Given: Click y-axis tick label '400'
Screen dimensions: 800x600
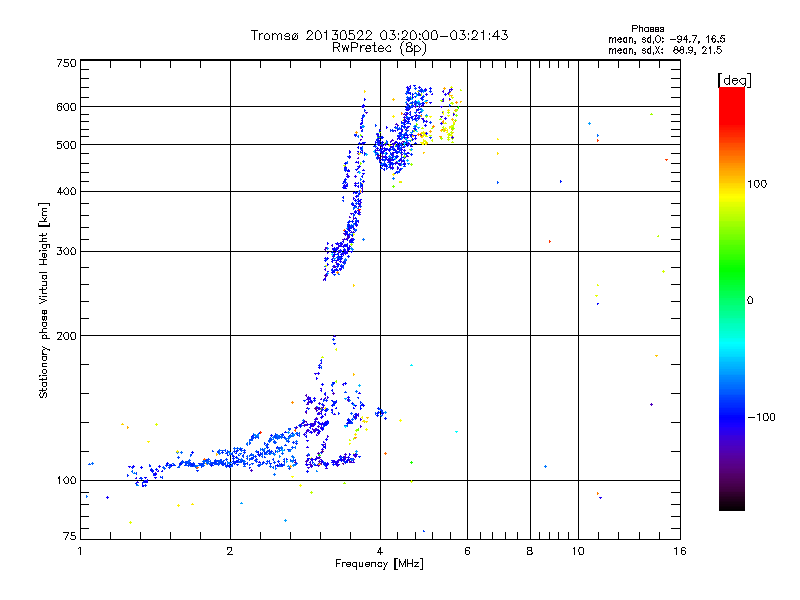Looking at the screenshot, I should click(66, 192).
